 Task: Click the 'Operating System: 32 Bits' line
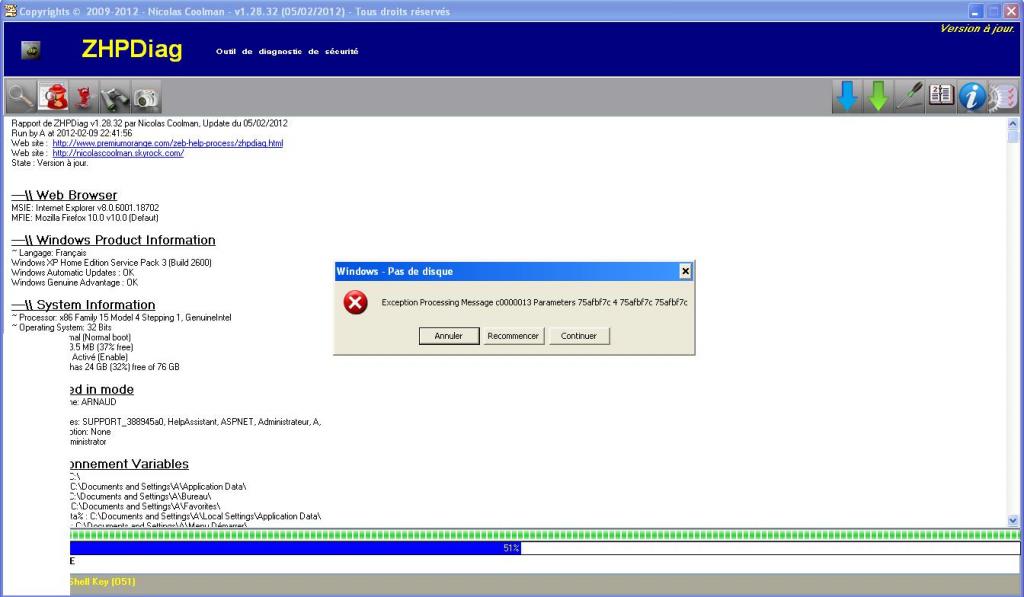click(x=61, y=327)
